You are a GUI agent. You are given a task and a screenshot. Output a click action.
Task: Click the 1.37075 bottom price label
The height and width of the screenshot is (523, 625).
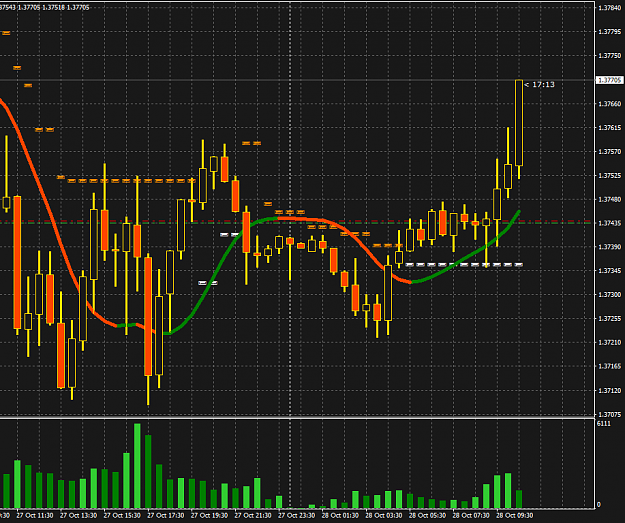[x=610, y=415]
